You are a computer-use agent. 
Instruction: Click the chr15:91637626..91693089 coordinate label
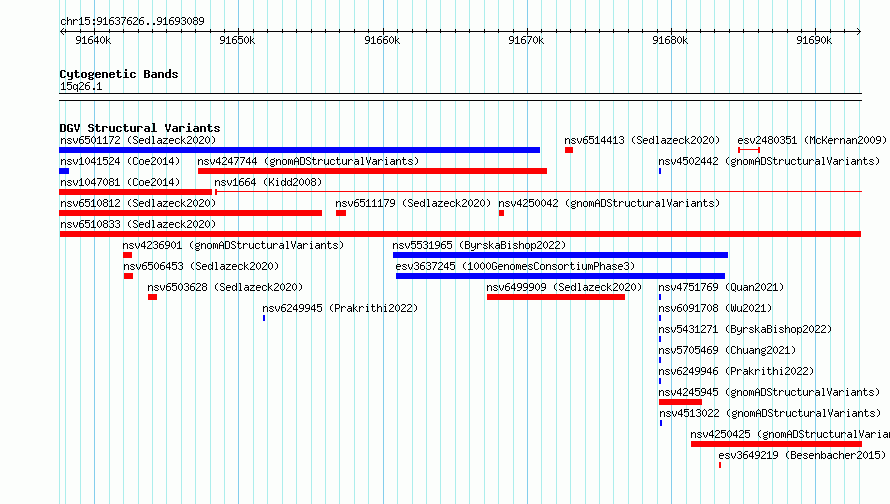pos(132,21)
